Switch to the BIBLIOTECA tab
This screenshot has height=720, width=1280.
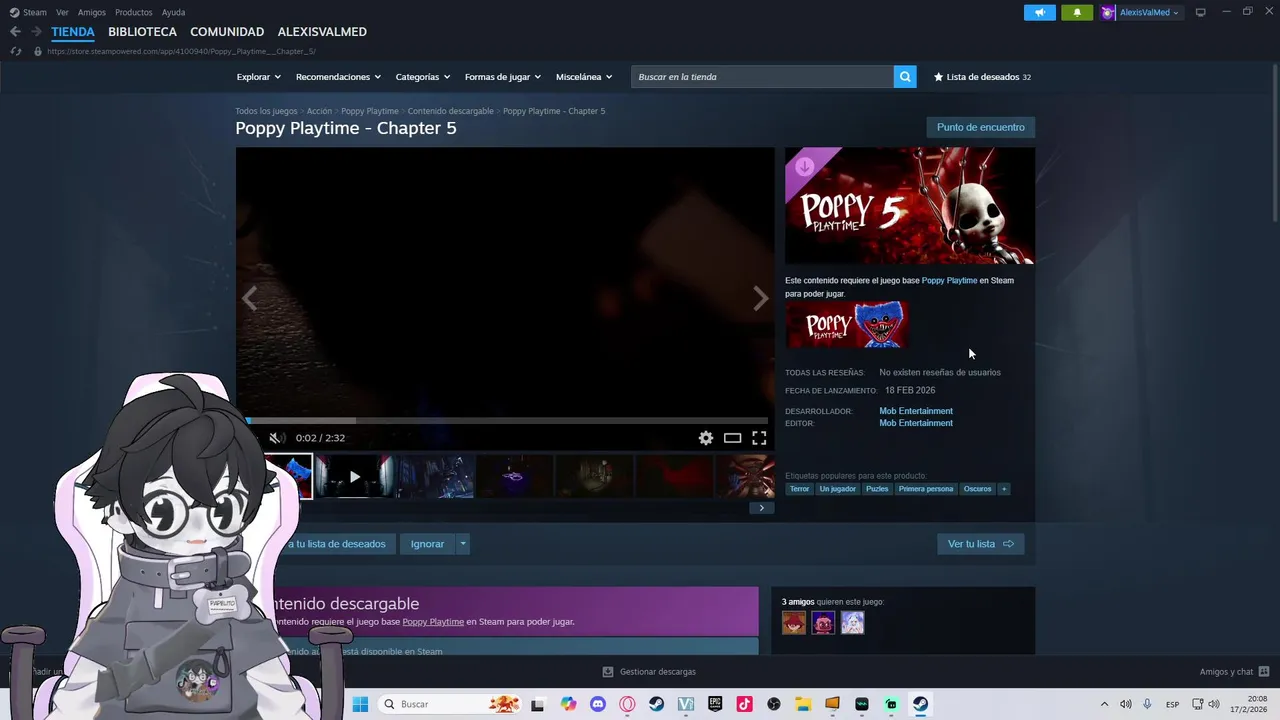[142, 32]
